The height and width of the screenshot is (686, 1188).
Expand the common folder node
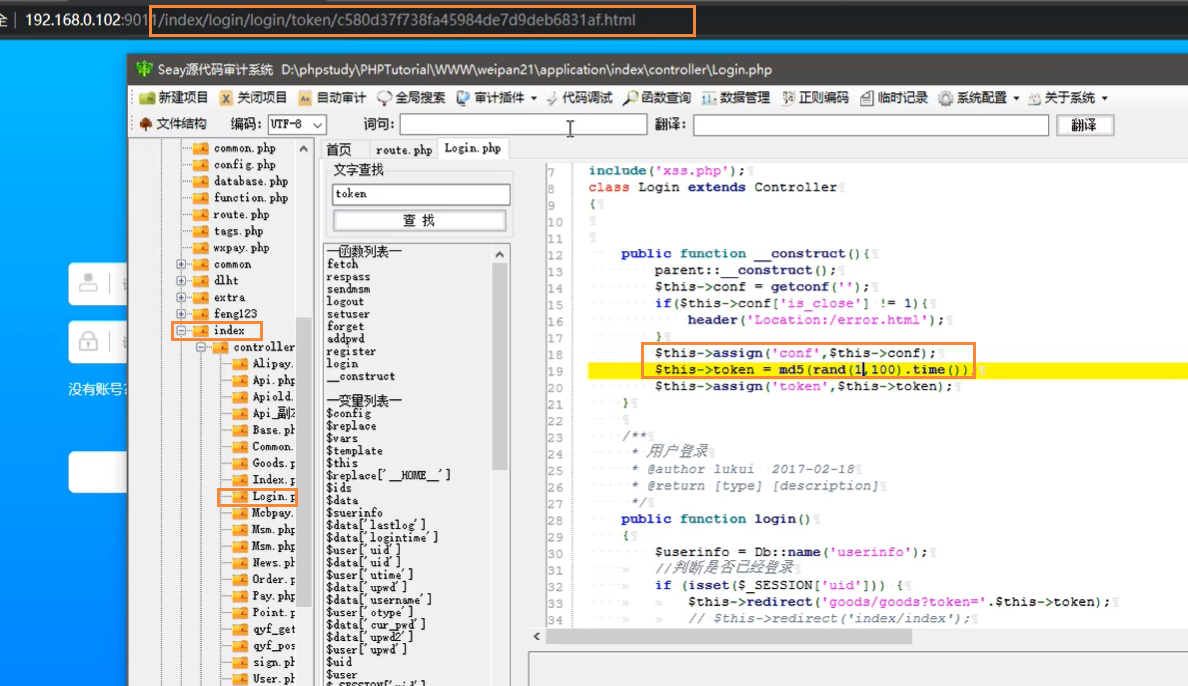(x=181, y=265)
